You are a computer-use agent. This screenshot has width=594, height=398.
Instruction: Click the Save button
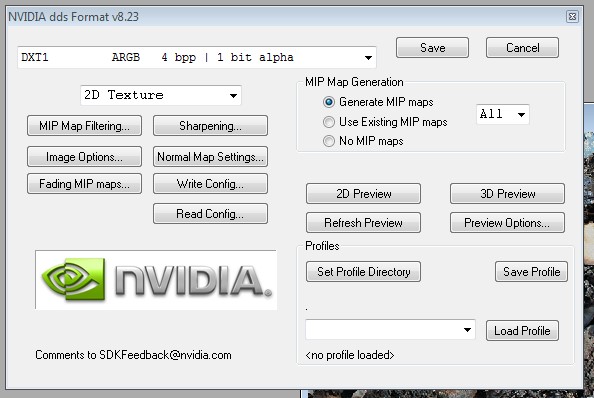[432, 48]
